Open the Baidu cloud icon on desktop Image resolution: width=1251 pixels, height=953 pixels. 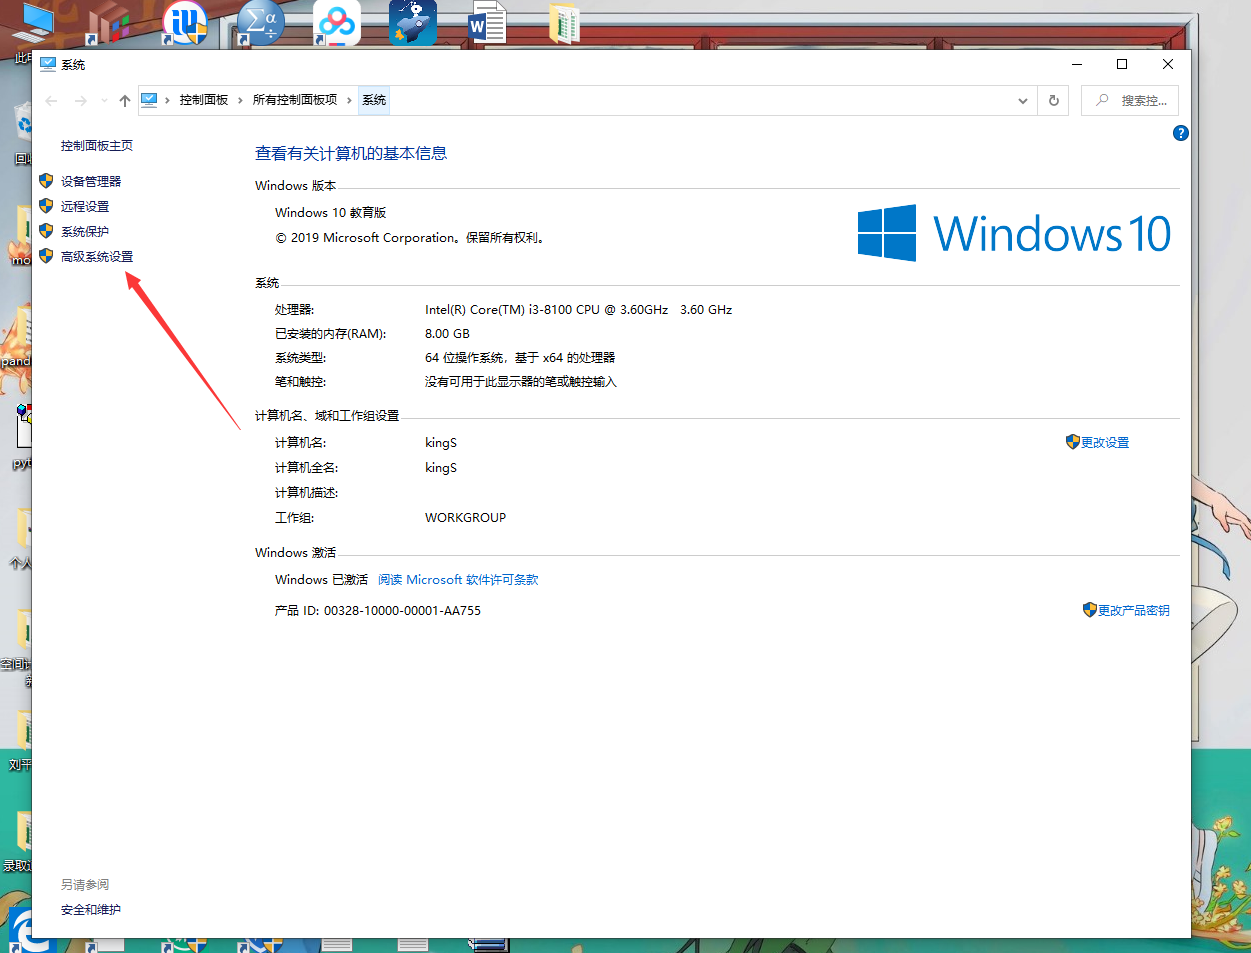(x=337, y=22)
